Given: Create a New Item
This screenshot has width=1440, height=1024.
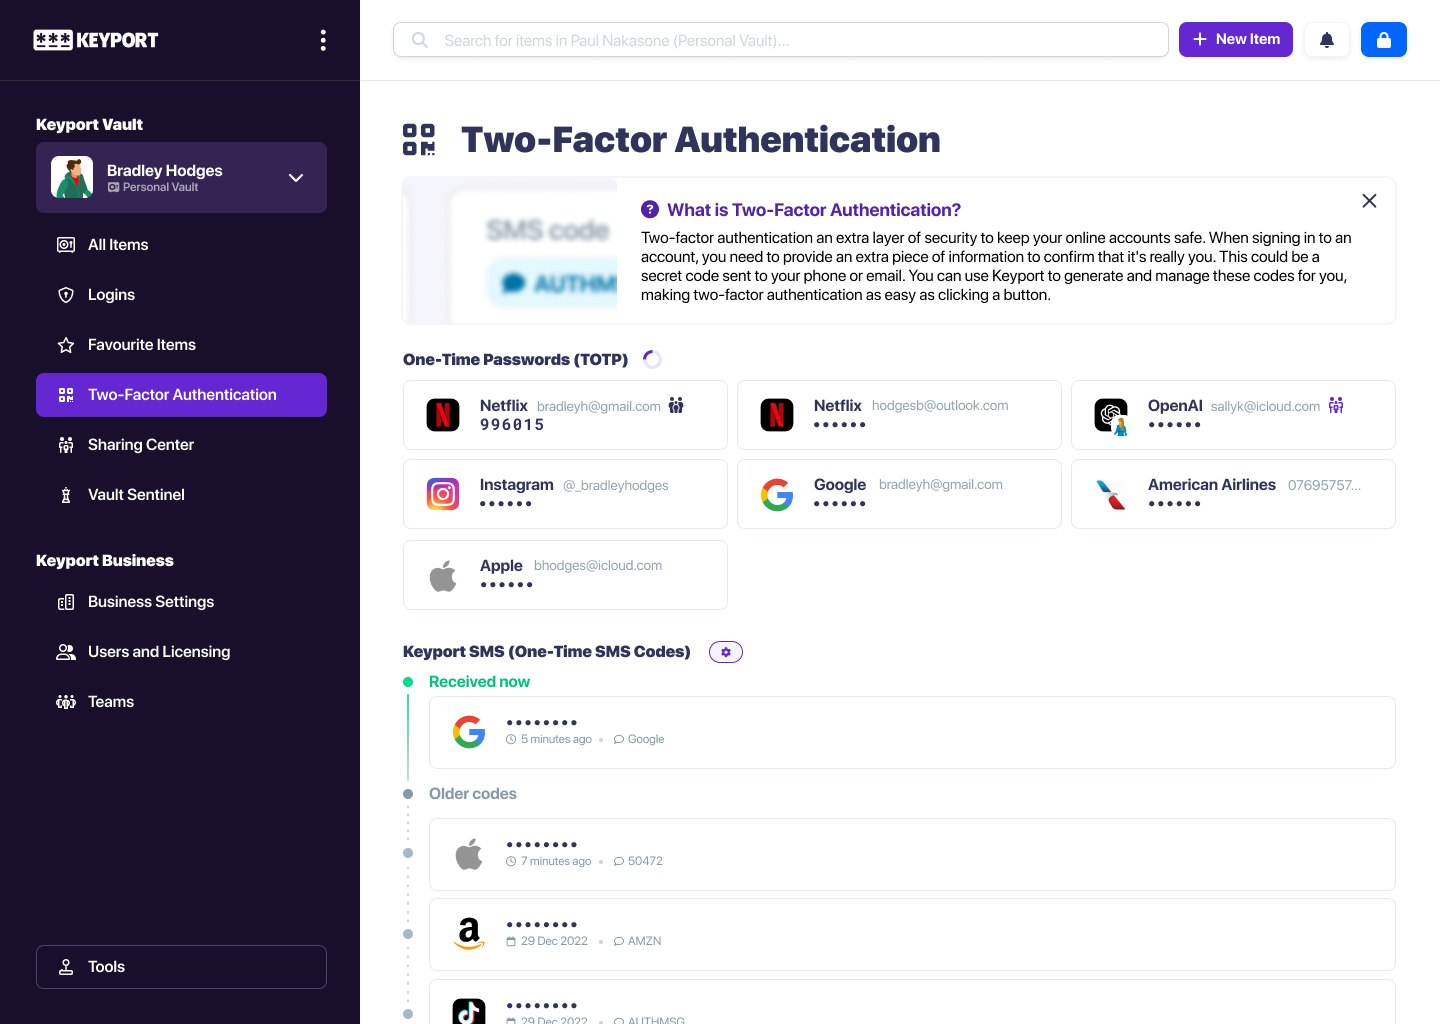Looking at the screenshot, I should (1236, 39).
